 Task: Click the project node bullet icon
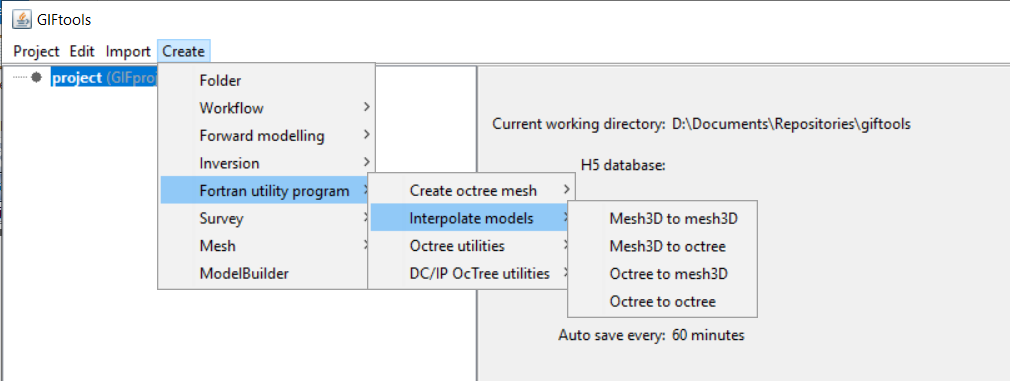click(x=36, y=77)
